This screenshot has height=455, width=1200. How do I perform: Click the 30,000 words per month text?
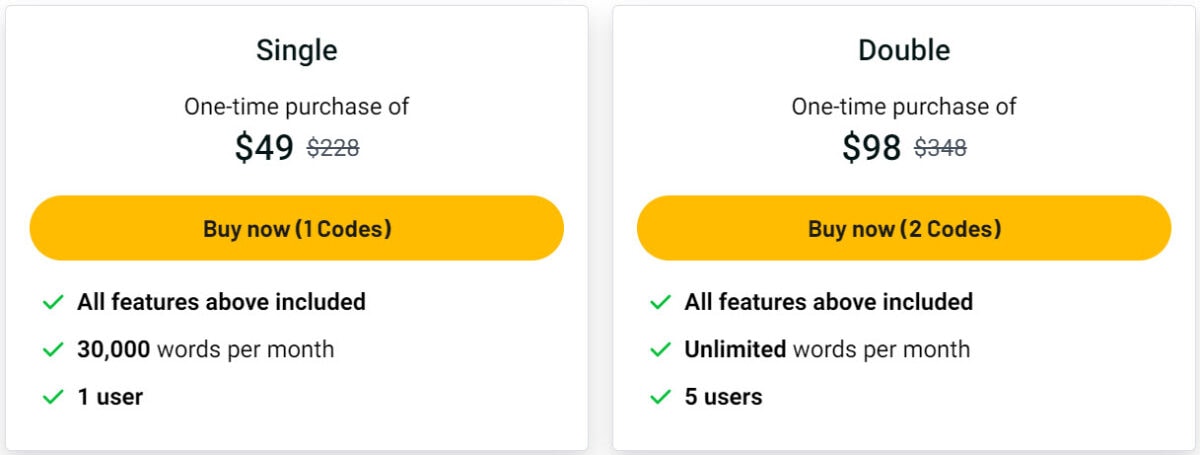205,349
